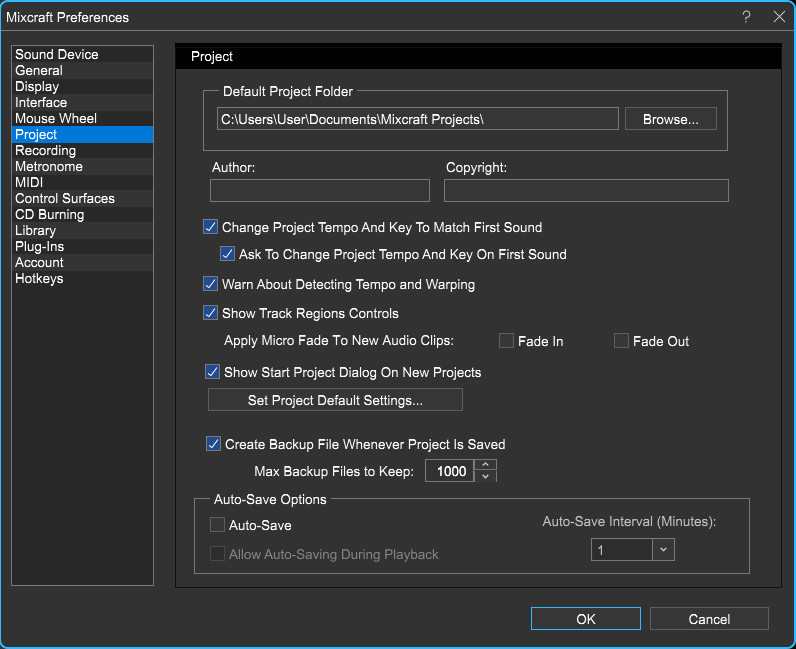Click the Browse... button for project folder
The width and height of the screenshot is (796, 649).
[671, 119]
